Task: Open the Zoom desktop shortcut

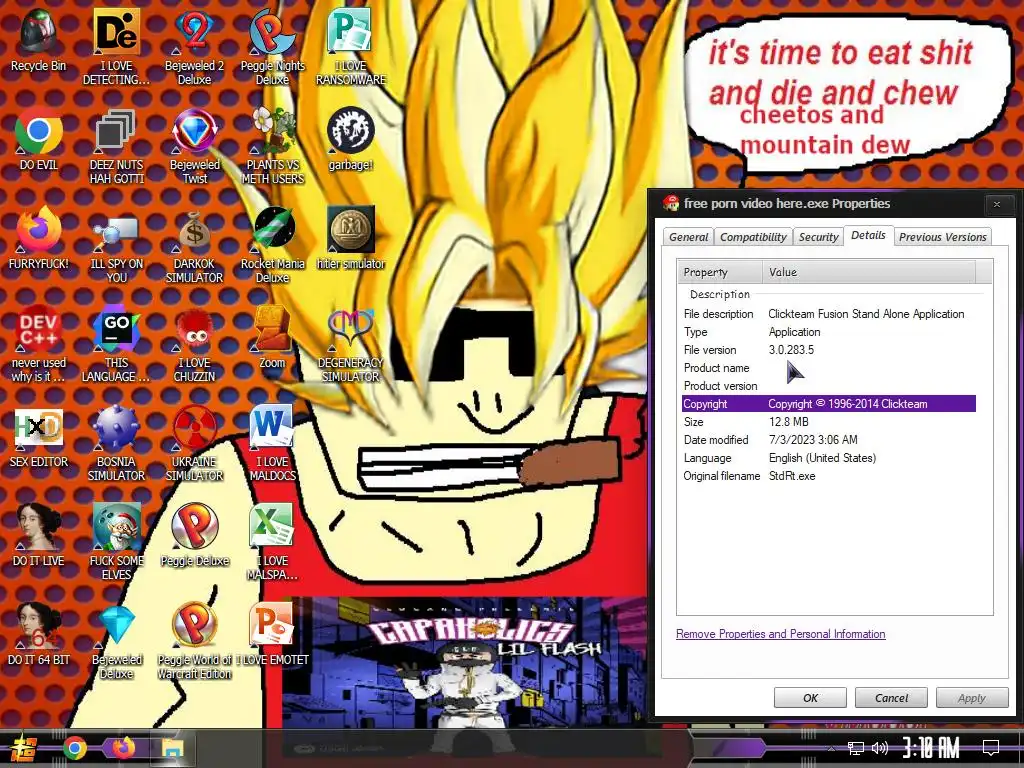Action: pos(272,338)
